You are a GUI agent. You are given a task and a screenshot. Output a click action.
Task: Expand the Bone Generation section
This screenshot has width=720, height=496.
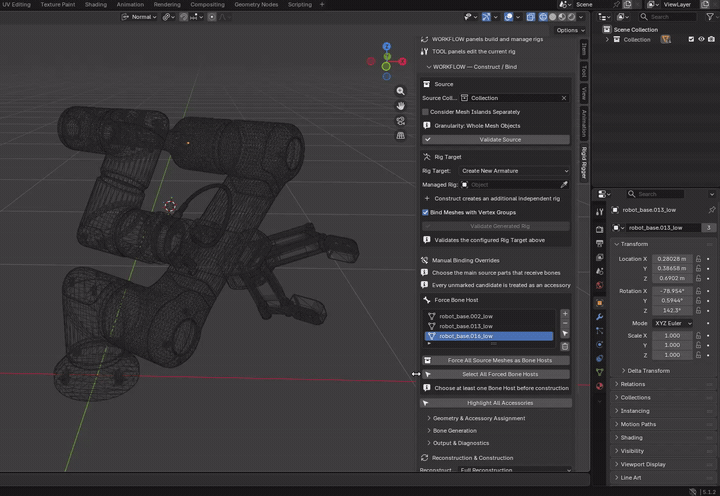tap(453, 431)
